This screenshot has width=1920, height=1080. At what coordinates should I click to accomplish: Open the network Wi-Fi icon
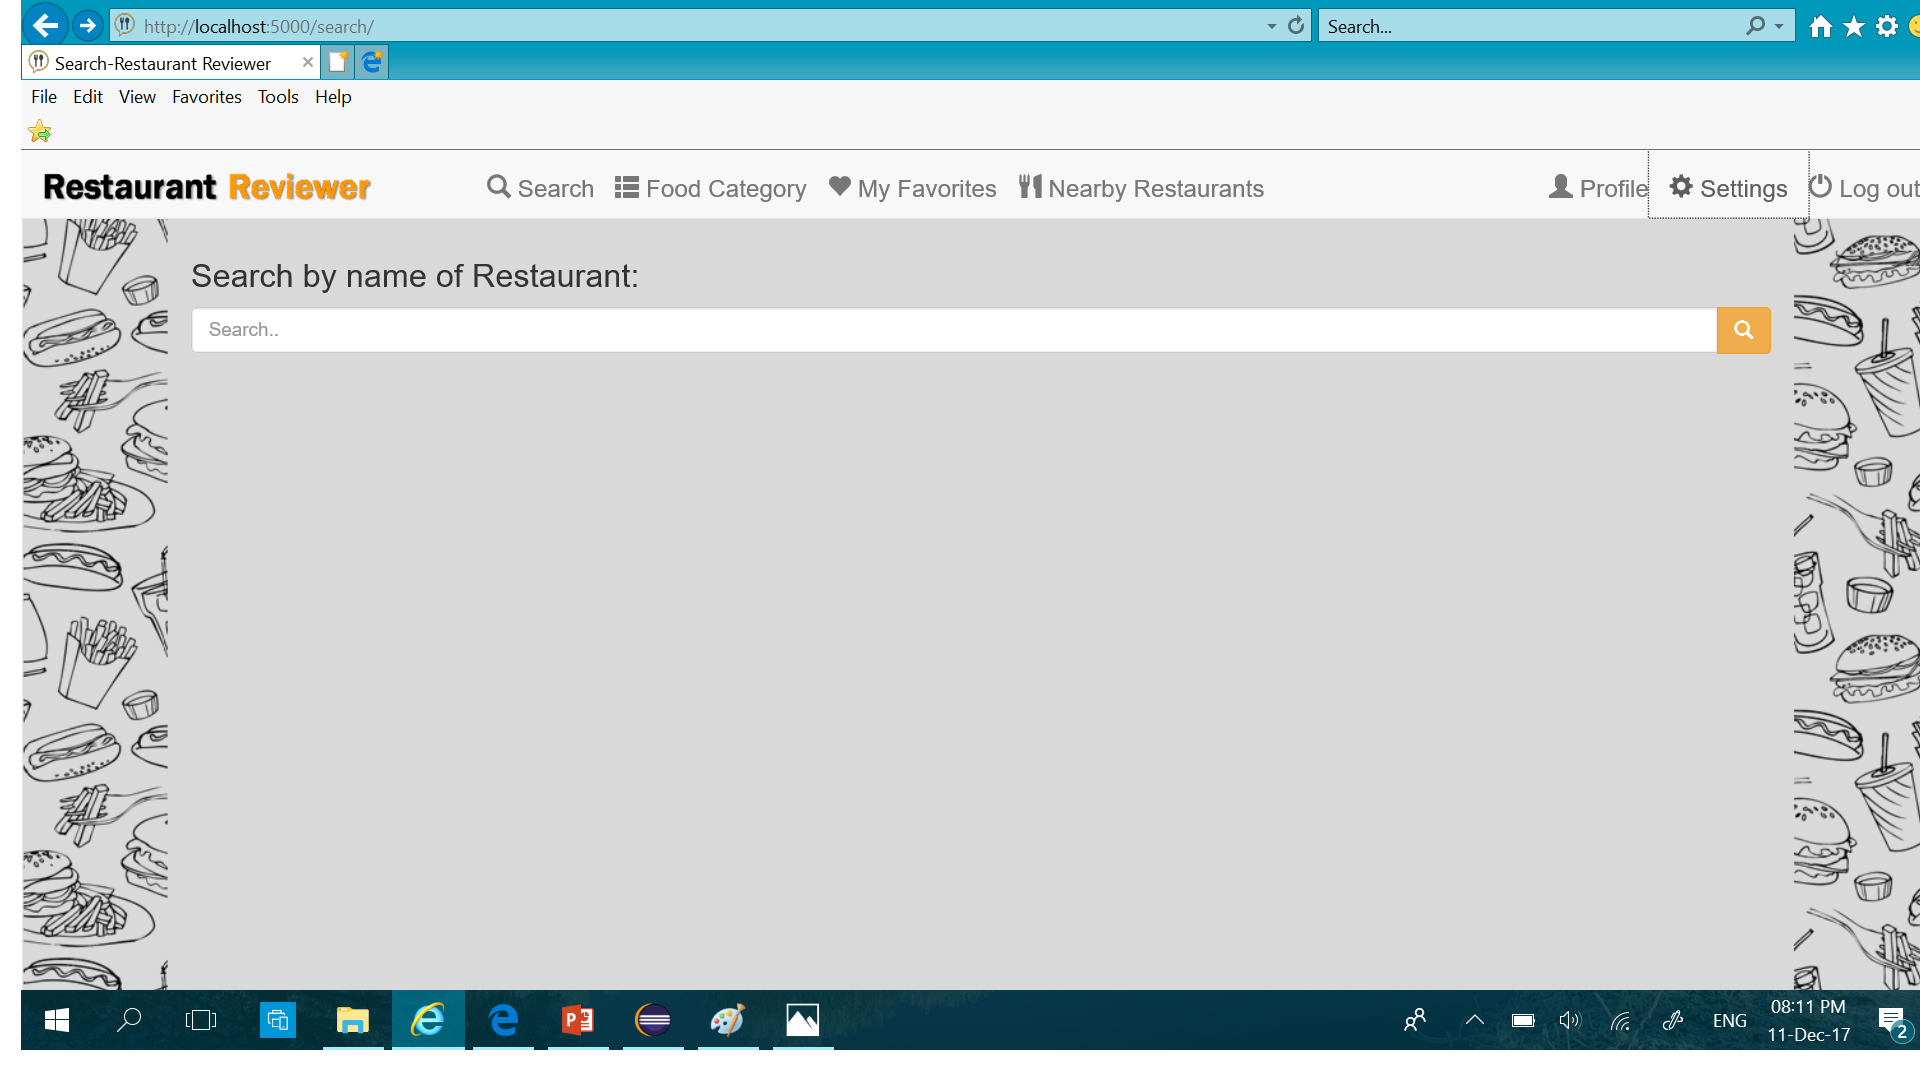tap(1621, 1020)
